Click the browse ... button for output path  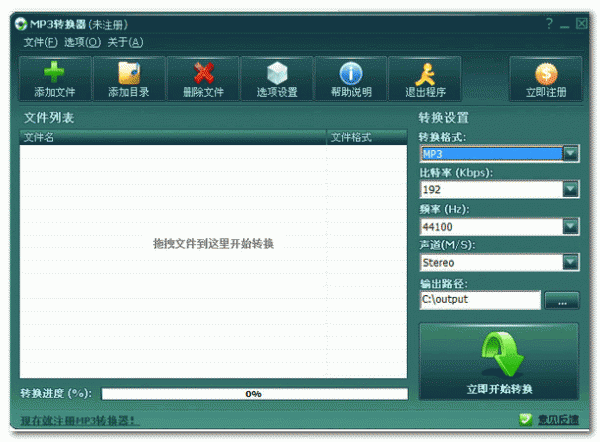coord(562,300)
